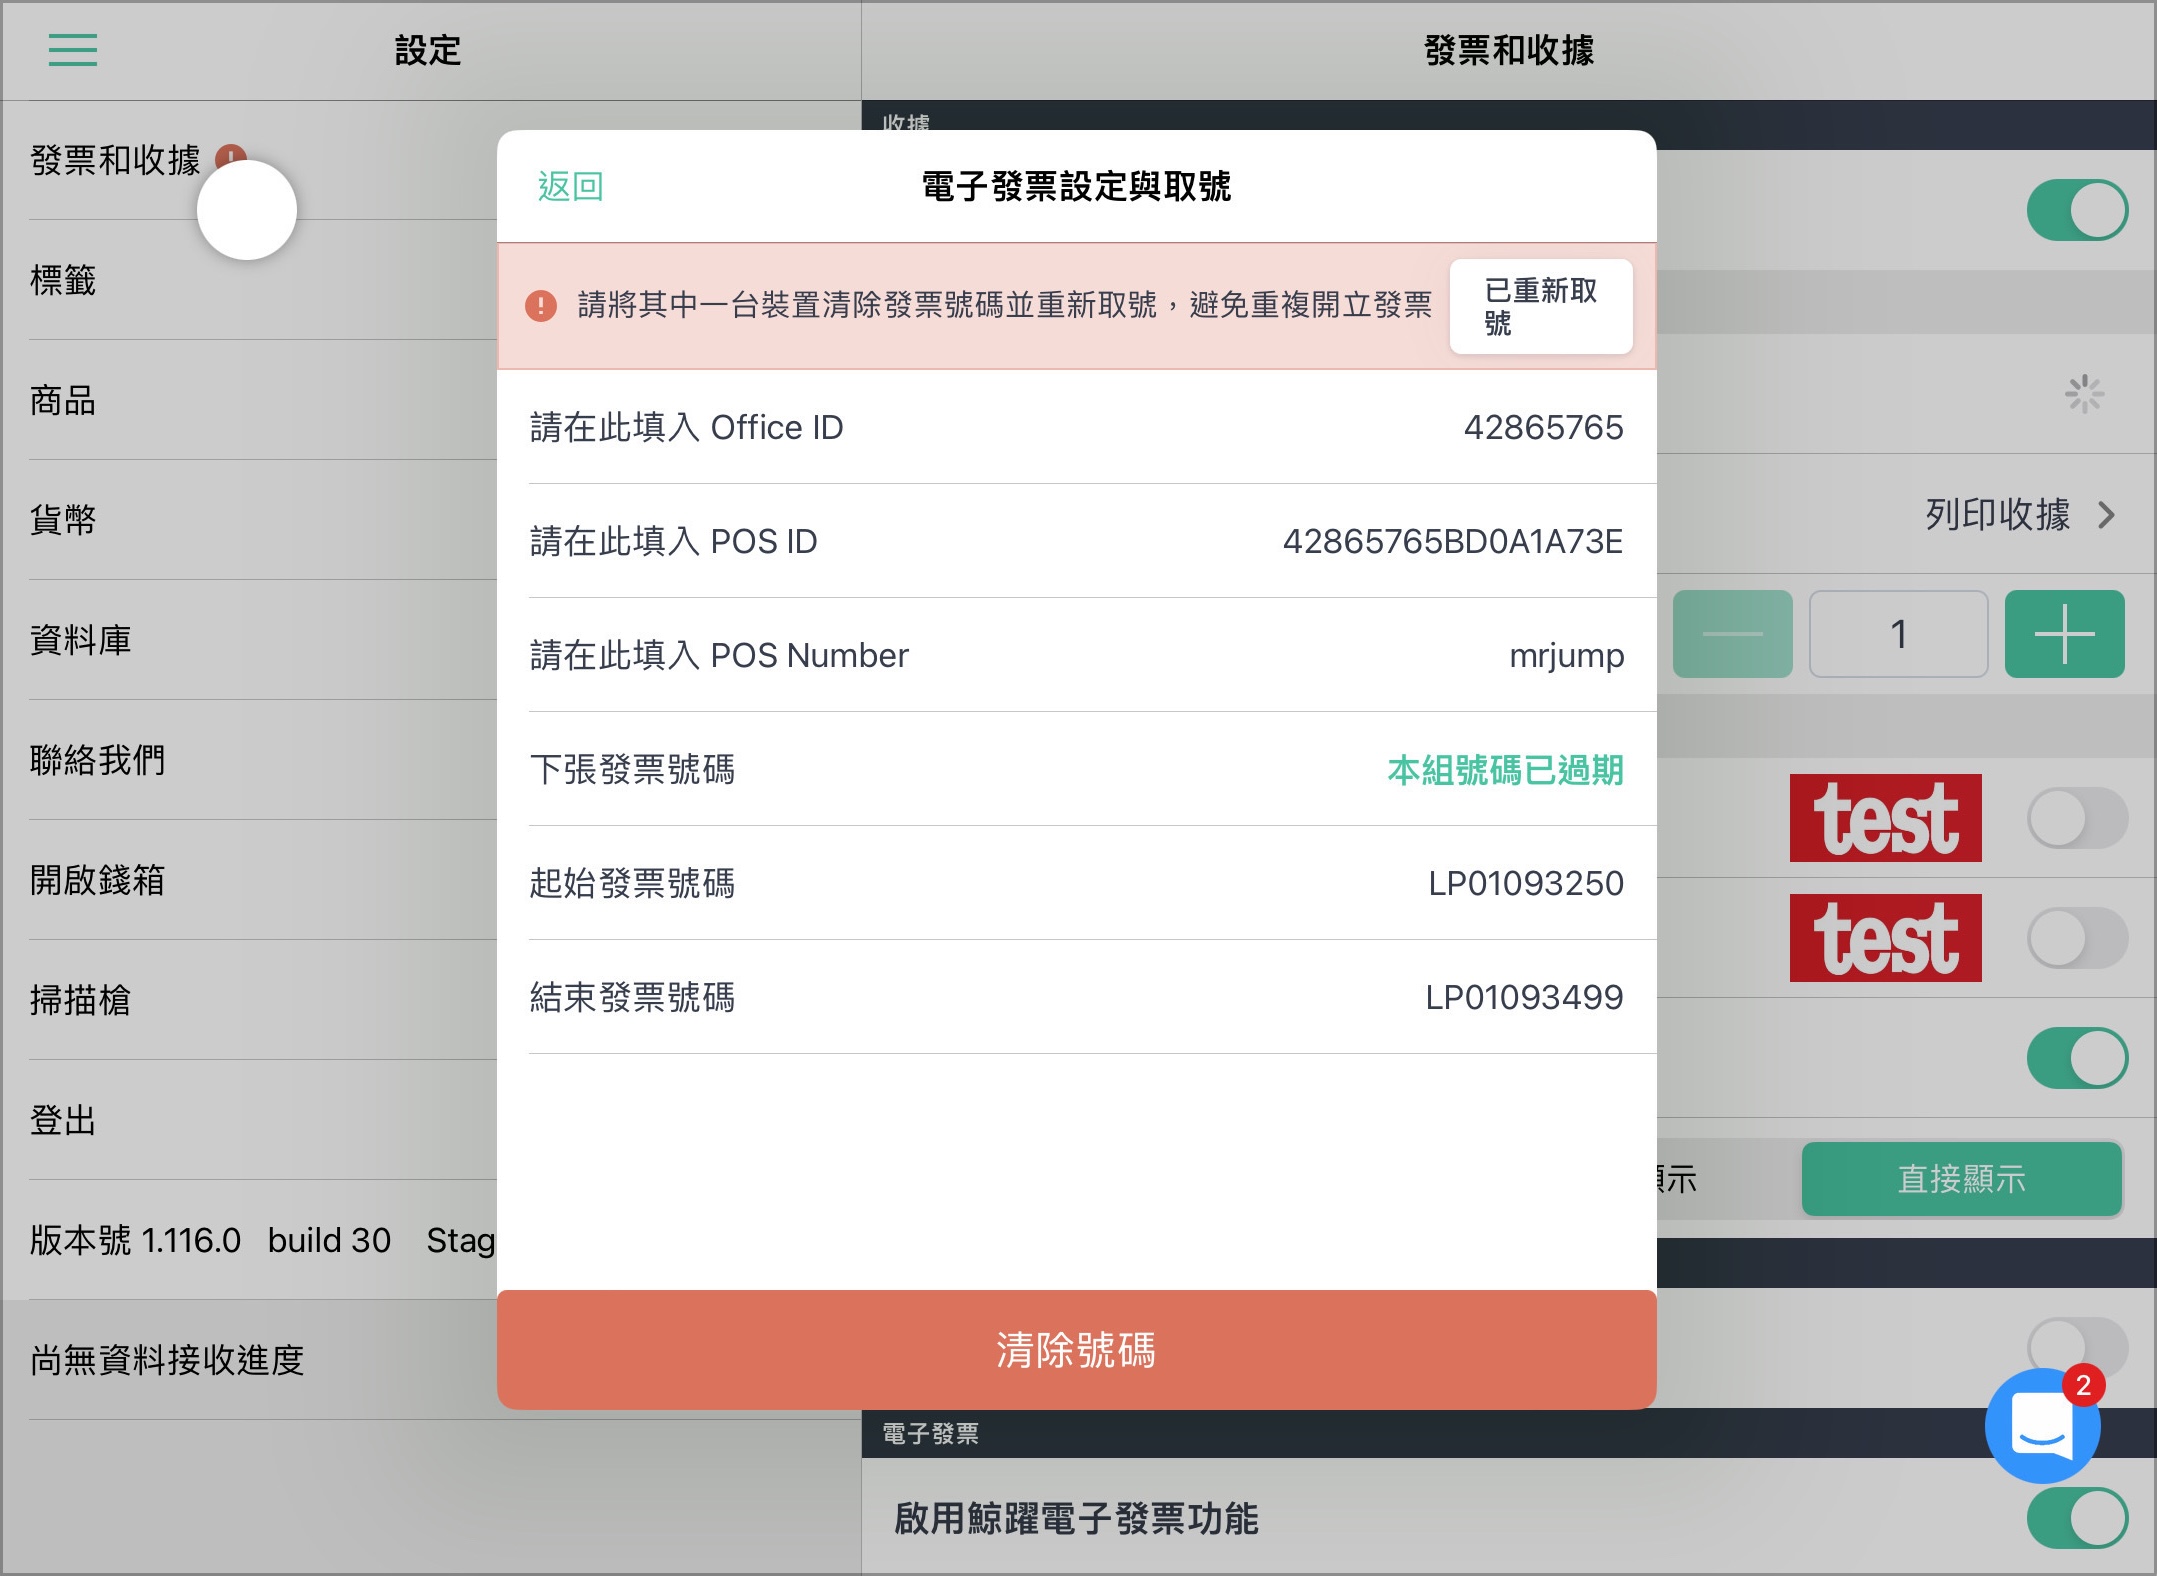Tap 返回 to go back
This screenshot has height=1576, width=2157.
(570, 186)
